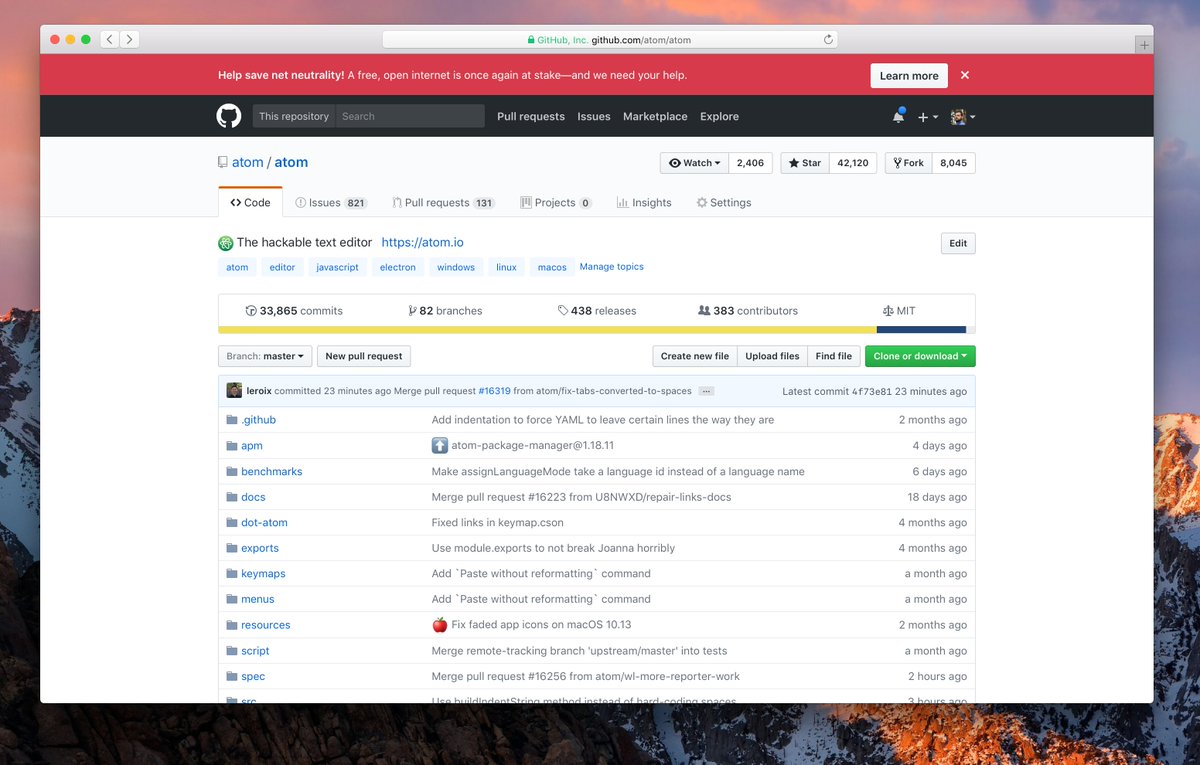Open Pull requests in top navigation
1200x765 pixels.
[x=531, y=117]
